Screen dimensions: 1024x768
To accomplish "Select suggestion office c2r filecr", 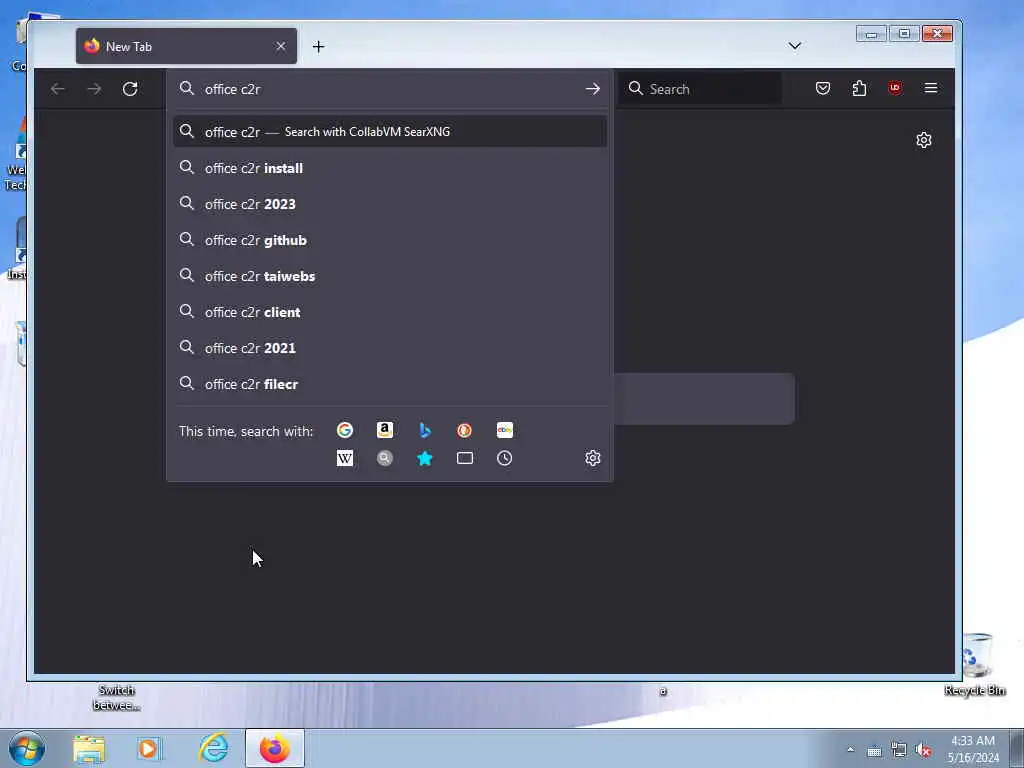I will [390, 383].
